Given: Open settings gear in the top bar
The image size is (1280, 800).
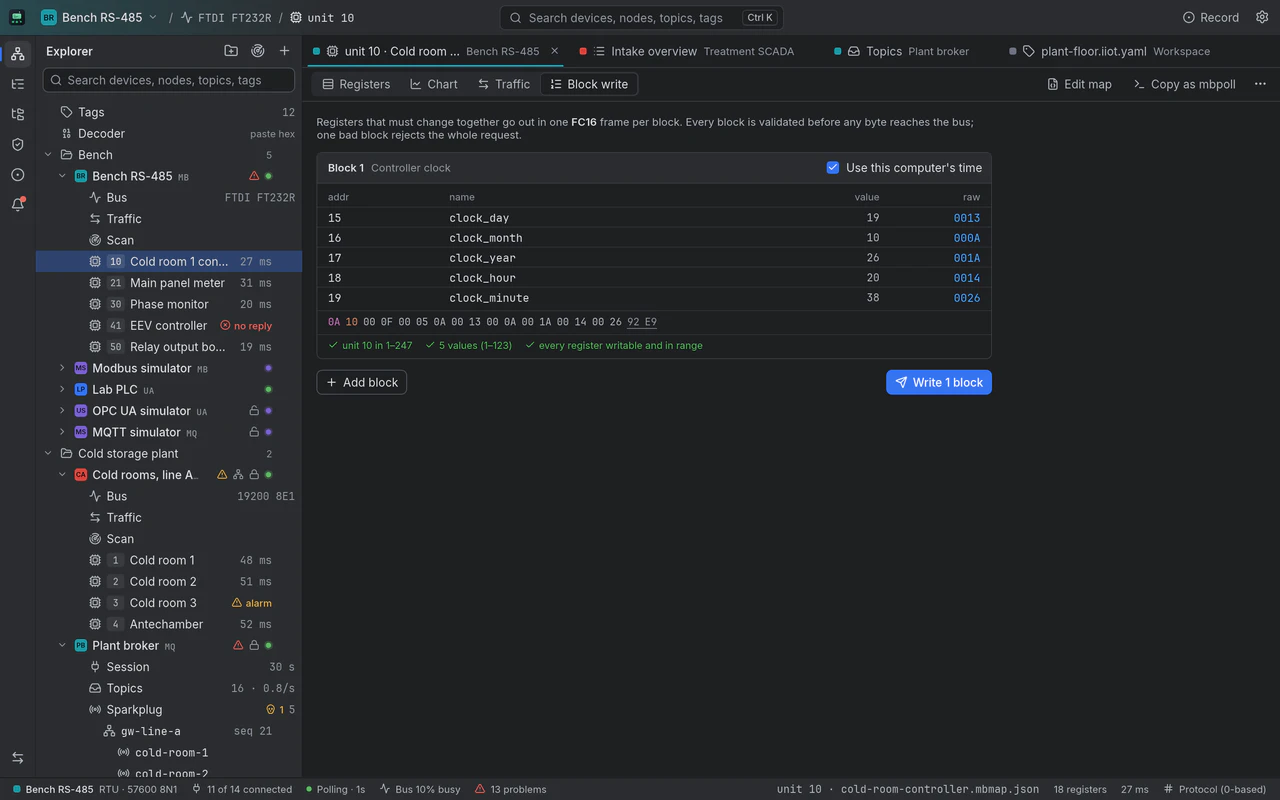Looking at the screenshot, I should [x=1261, y=17].
